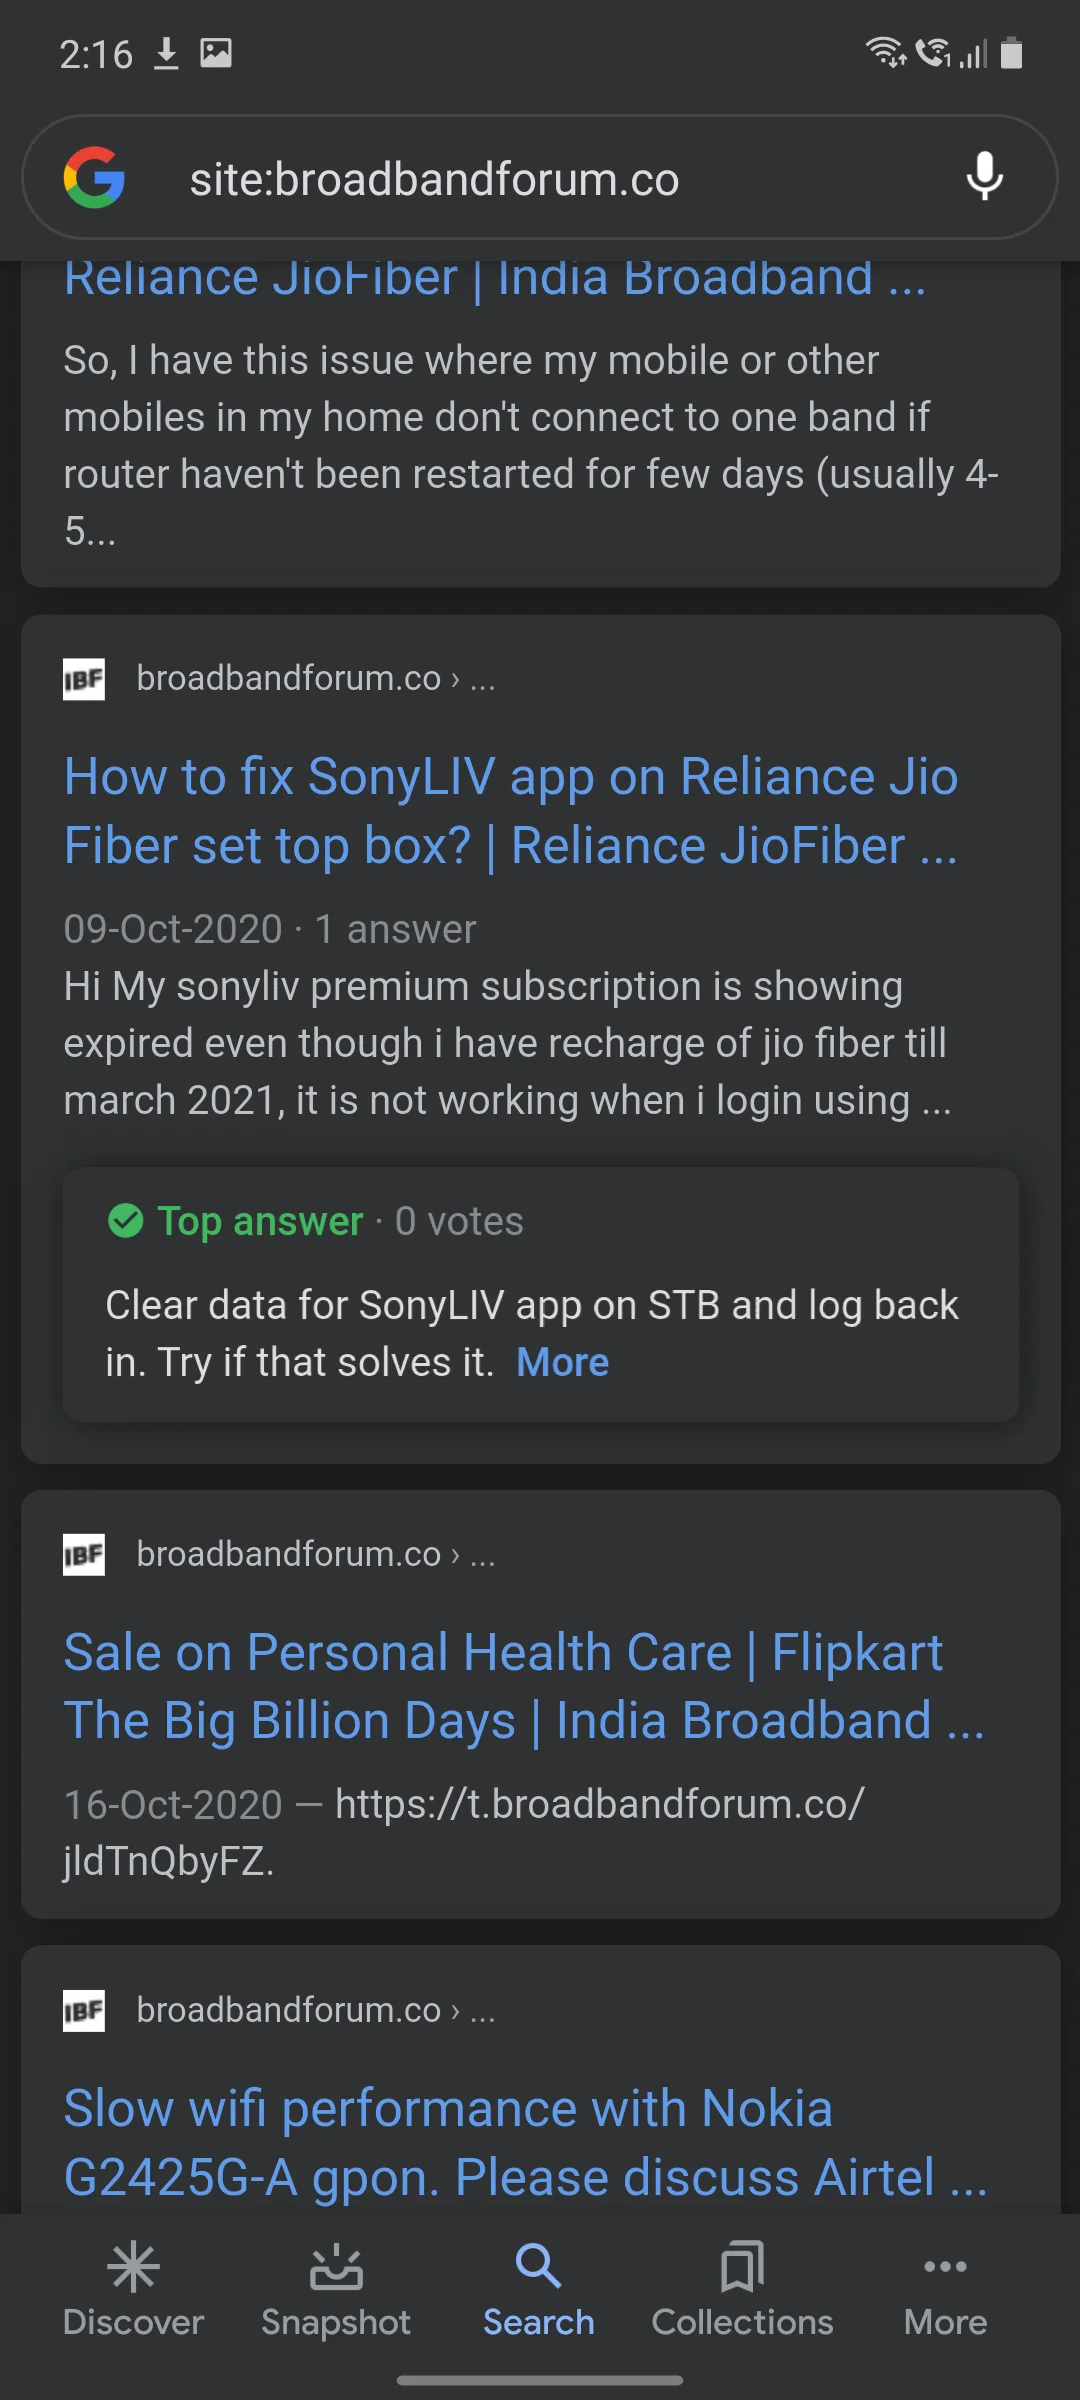This screenshot has height=2400, width=1080.
Task: Open the Collections tab icon
Action: pos(742,2268)
